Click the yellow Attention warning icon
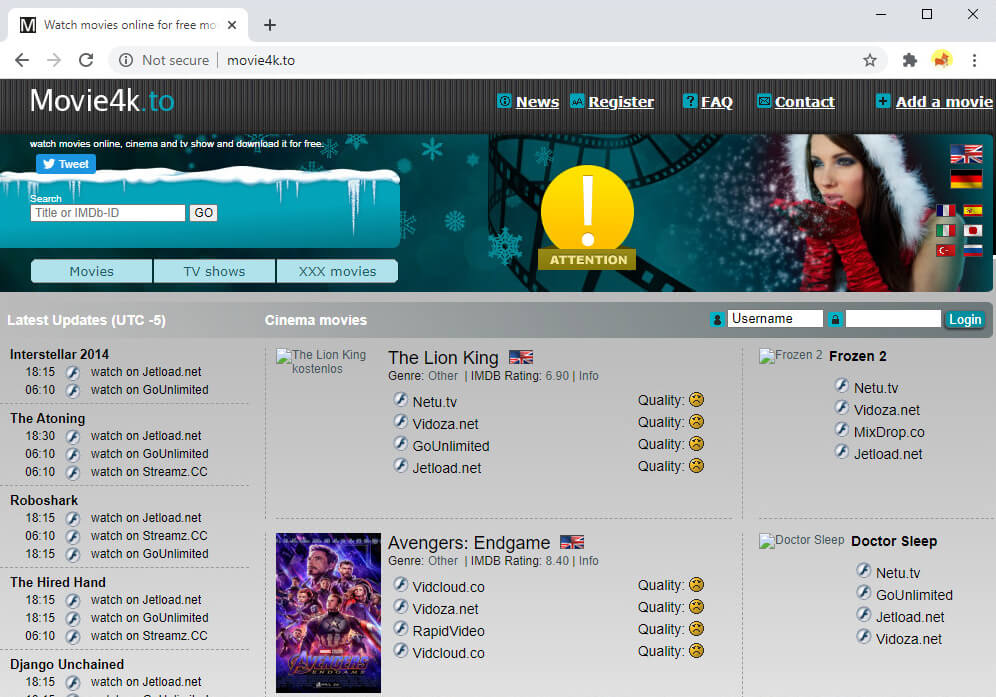The height and width of the screenshot is (697, 996). 588,217
